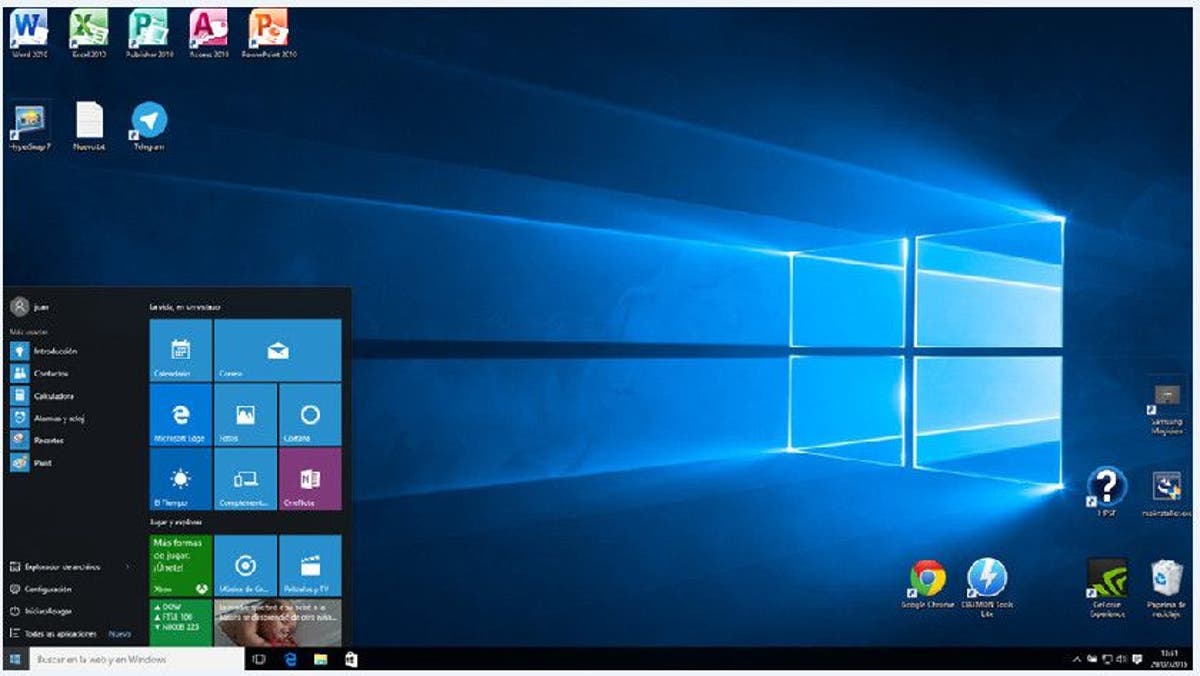Toggle the Start menu with Windows button

[x=16, y=660]
